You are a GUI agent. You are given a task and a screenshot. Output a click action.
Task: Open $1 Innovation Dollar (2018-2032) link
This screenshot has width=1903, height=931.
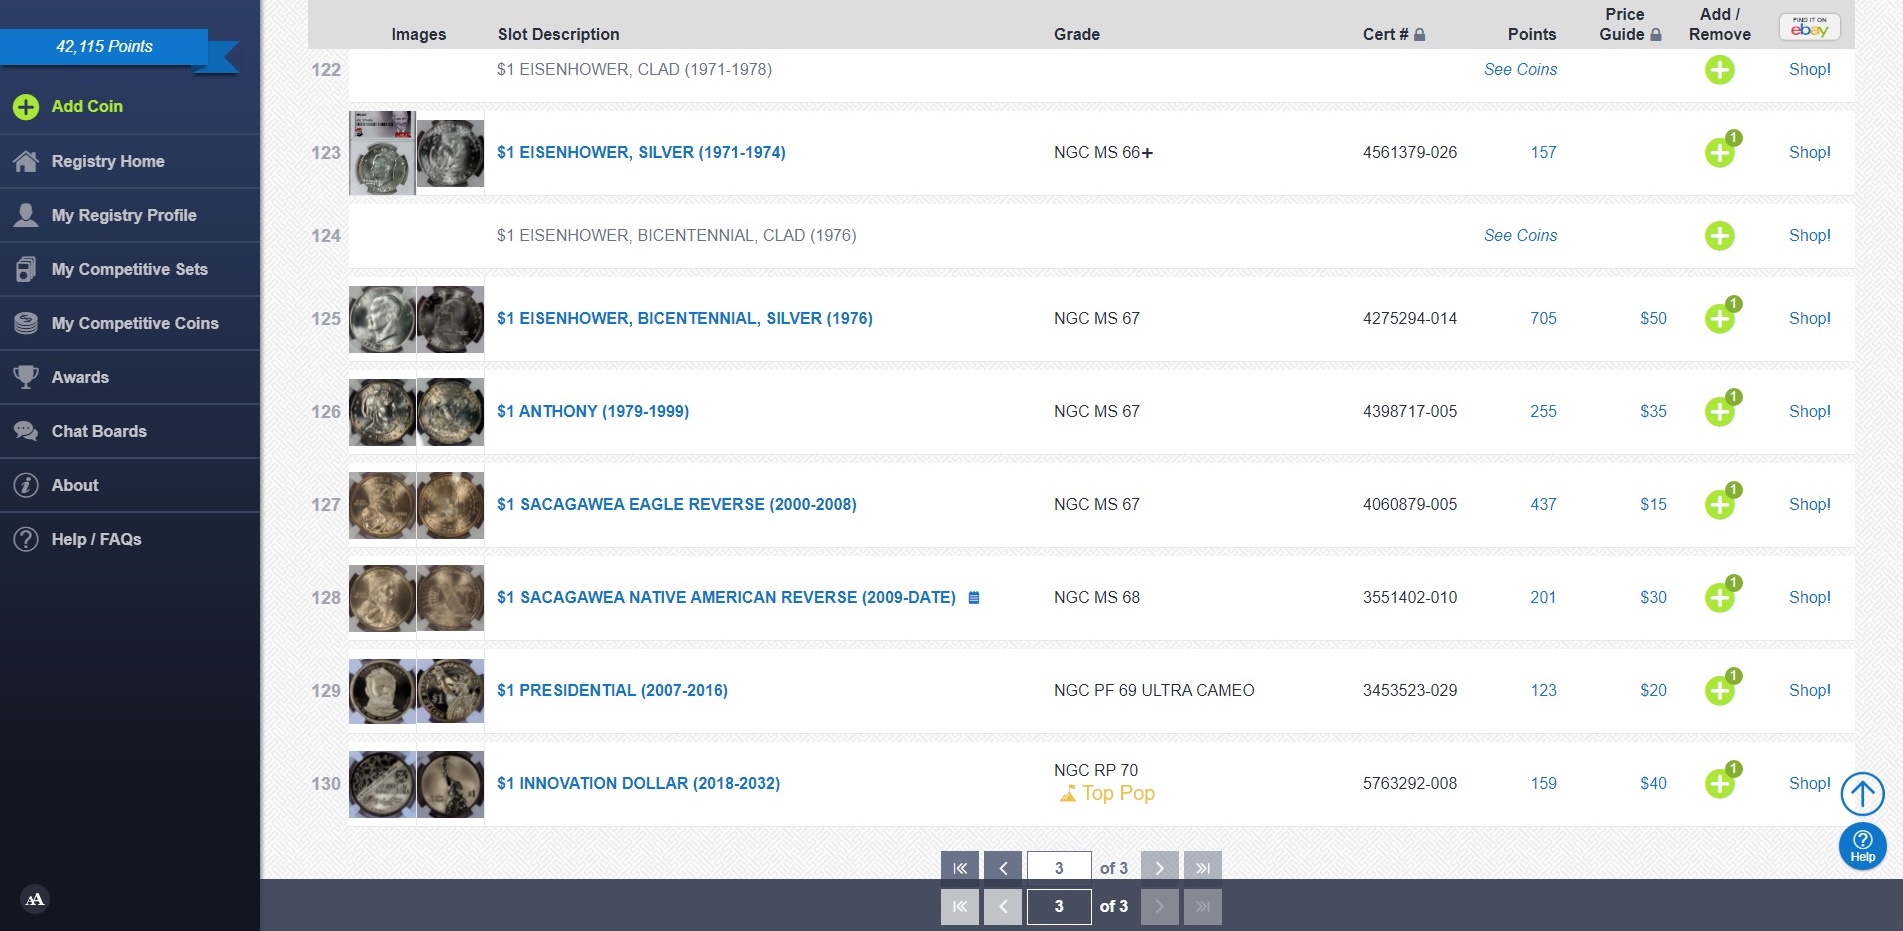click(638, 783)
